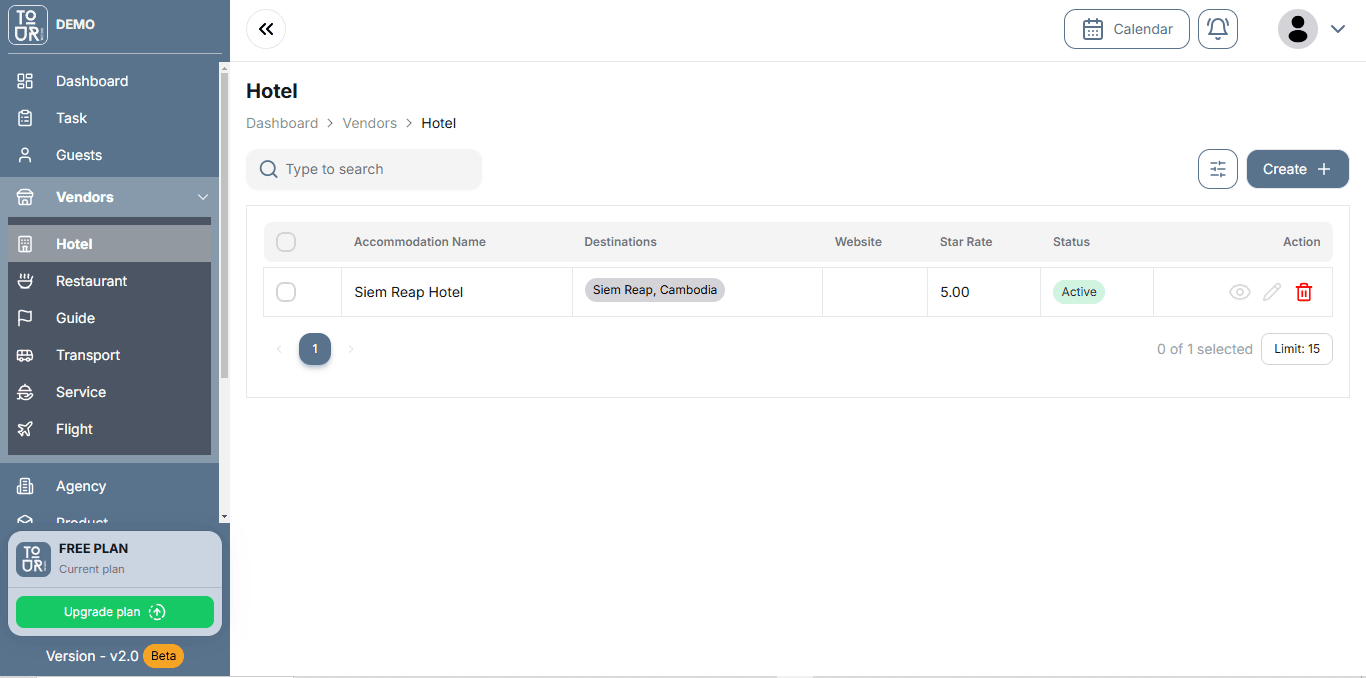This screenshot has width=1366, height=678.
Task: Open the Calendar view
Action: [1126, 29]
